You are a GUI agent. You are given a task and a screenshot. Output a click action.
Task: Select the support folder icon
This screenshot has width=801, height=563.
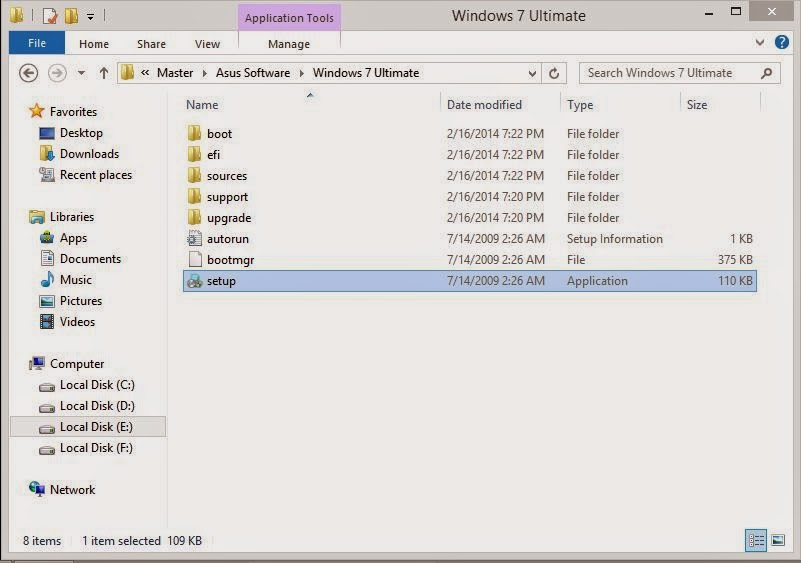click(194, 196)
